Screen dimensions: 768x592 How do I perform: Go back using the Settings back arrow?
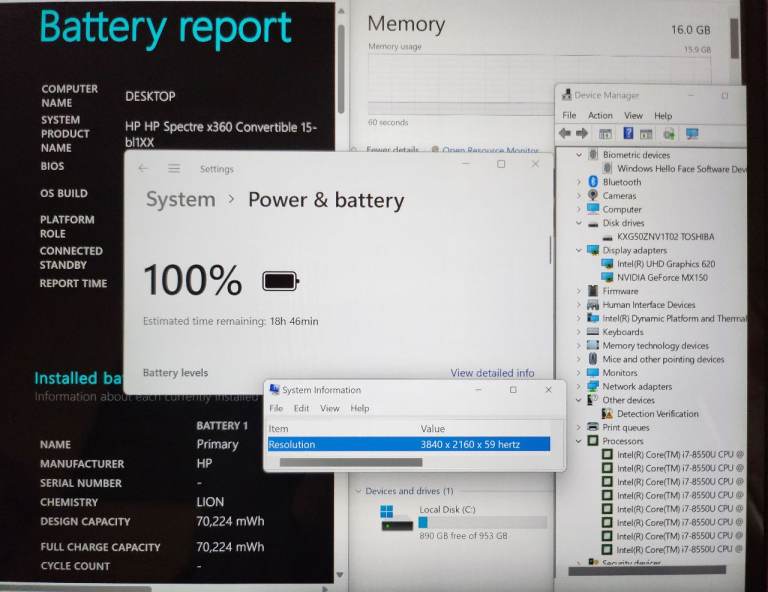[143, 169]
